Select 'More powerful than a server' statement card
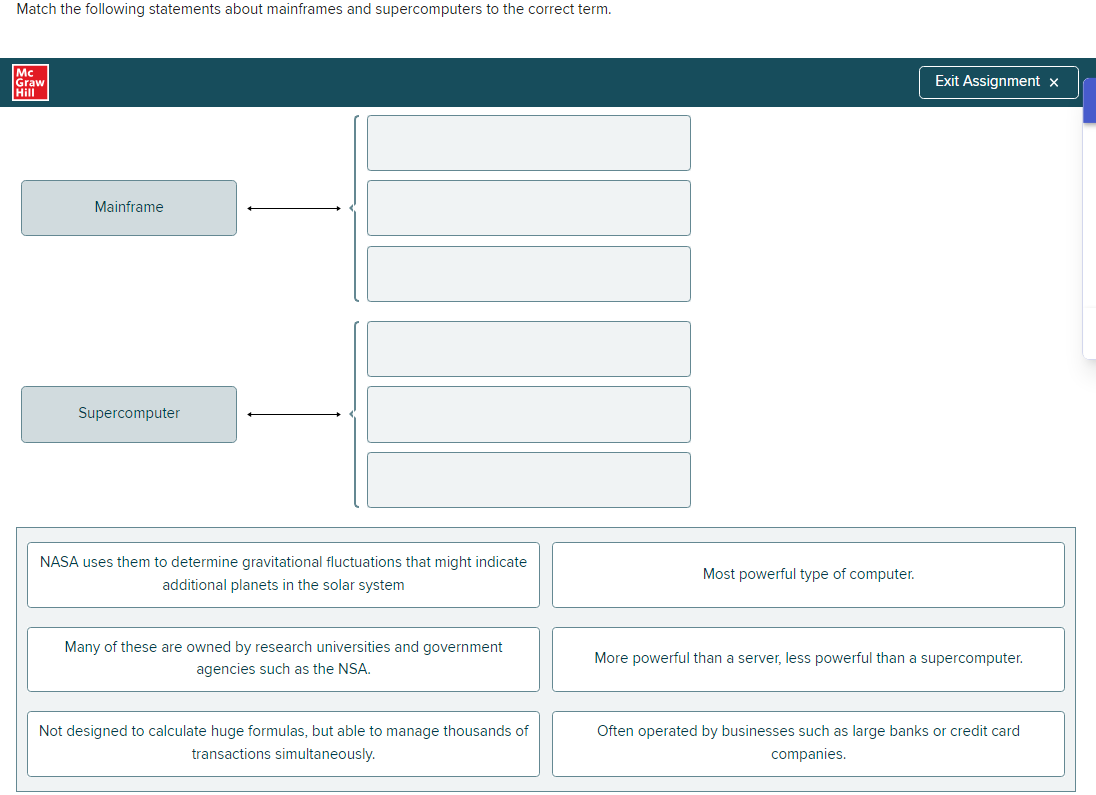Image resolution: width=1096 pixels, height=795 pixels. [808, 659]
